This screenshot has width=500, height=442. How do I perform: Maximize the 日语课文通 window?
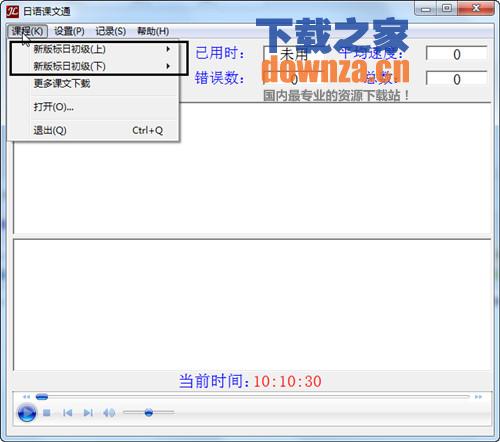pos(447,8)
